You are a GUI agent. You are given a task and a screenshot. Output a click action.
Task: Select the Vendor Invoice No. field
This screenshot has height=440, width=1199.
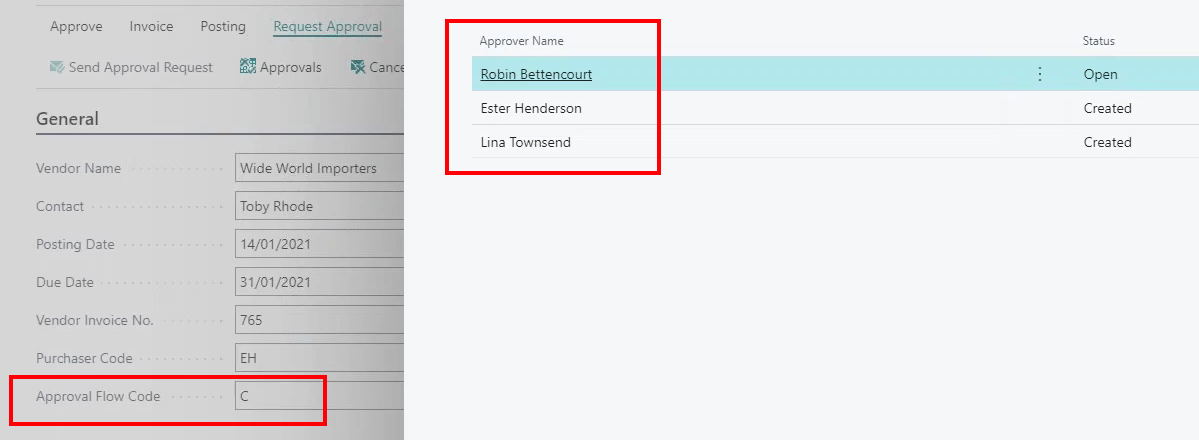click(320, 320)
